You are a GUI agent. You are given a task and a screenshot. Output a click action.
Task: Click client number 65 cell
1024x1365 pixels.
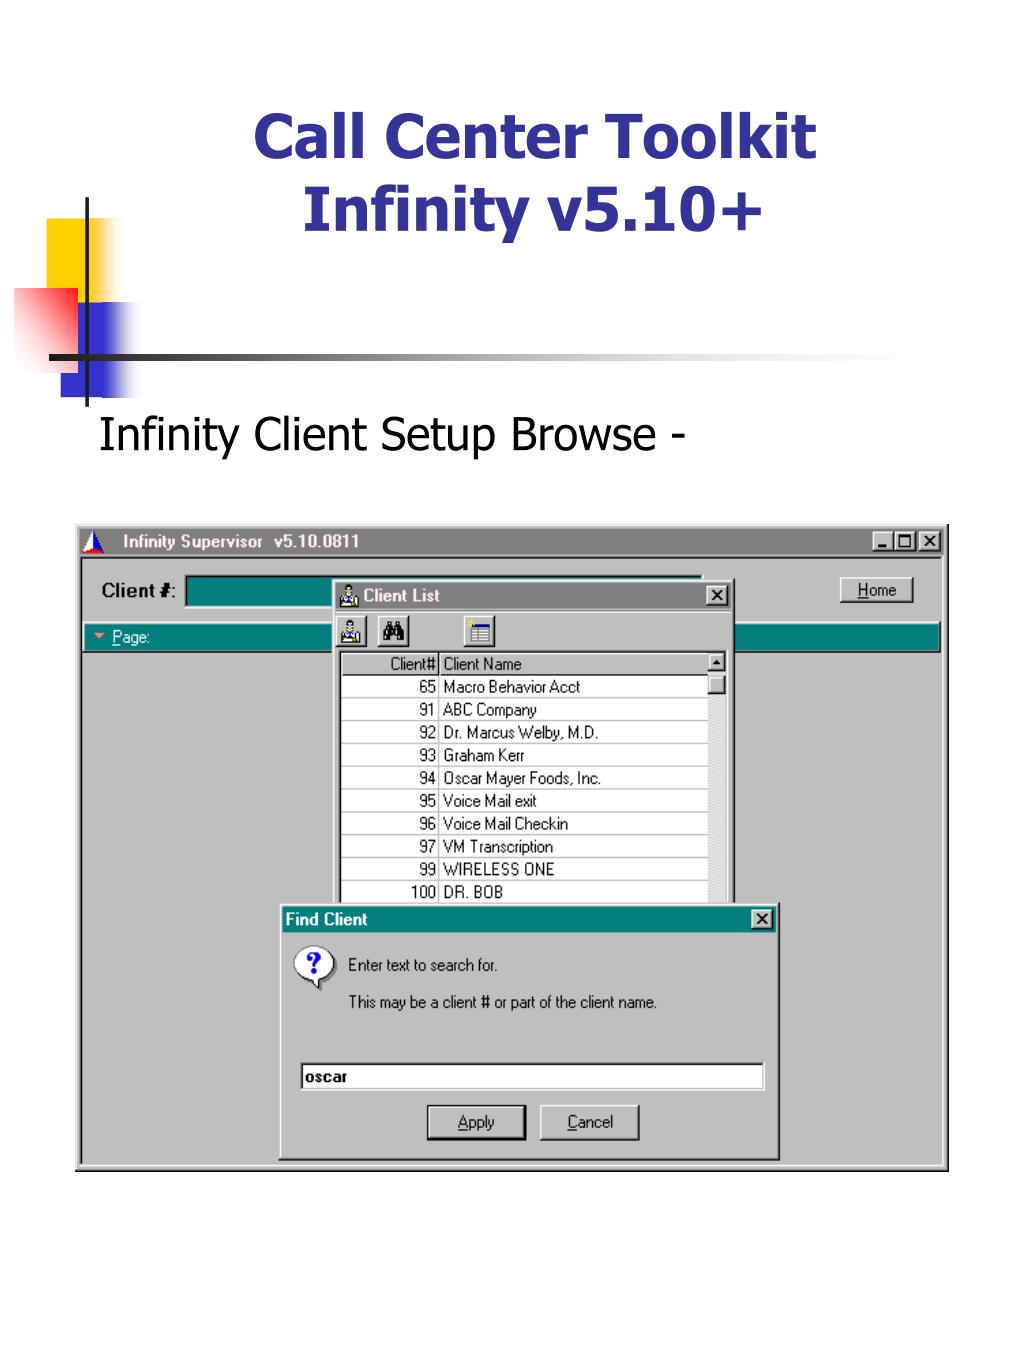[390, 687]
